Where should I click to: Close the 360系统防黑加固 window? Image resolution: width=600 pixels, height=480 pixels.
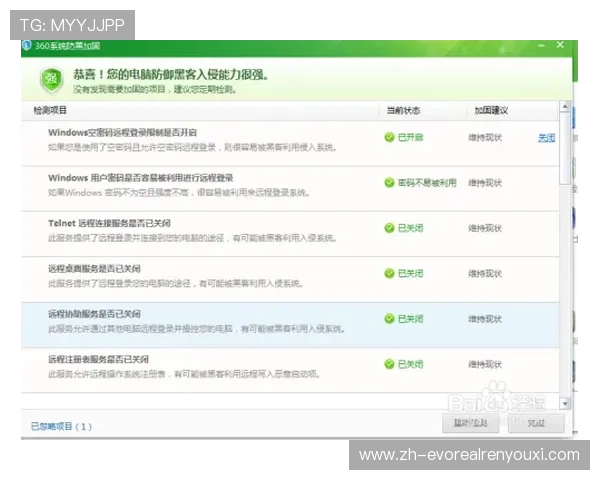click(x=560, y=45)
